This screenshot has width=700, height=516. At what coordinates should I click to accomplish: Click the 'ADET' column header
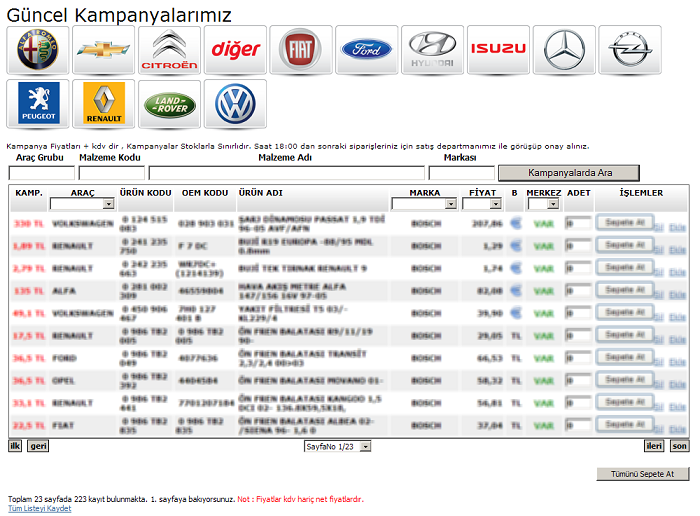click(x=579, y=193)
